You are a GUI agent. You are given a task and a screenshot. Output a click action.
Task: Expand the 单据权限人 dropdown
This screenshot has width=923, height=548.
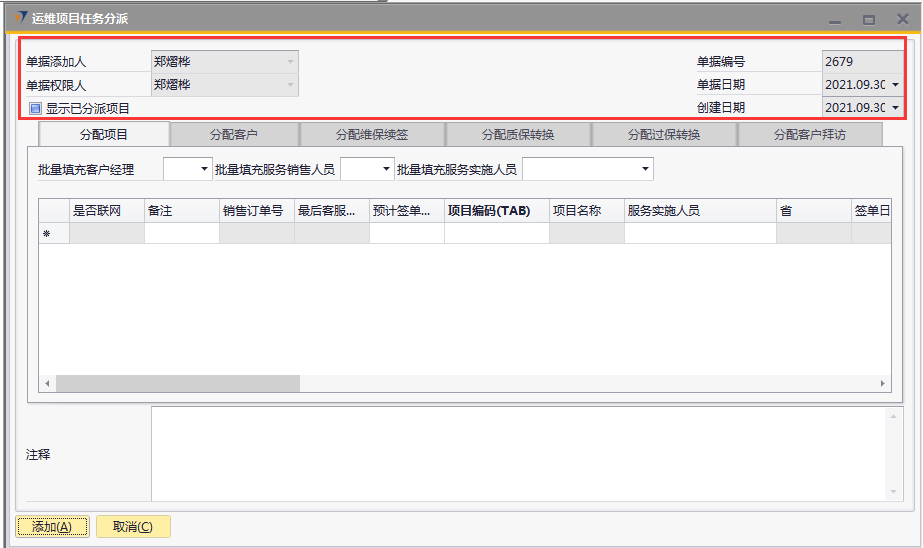(290, 85)
